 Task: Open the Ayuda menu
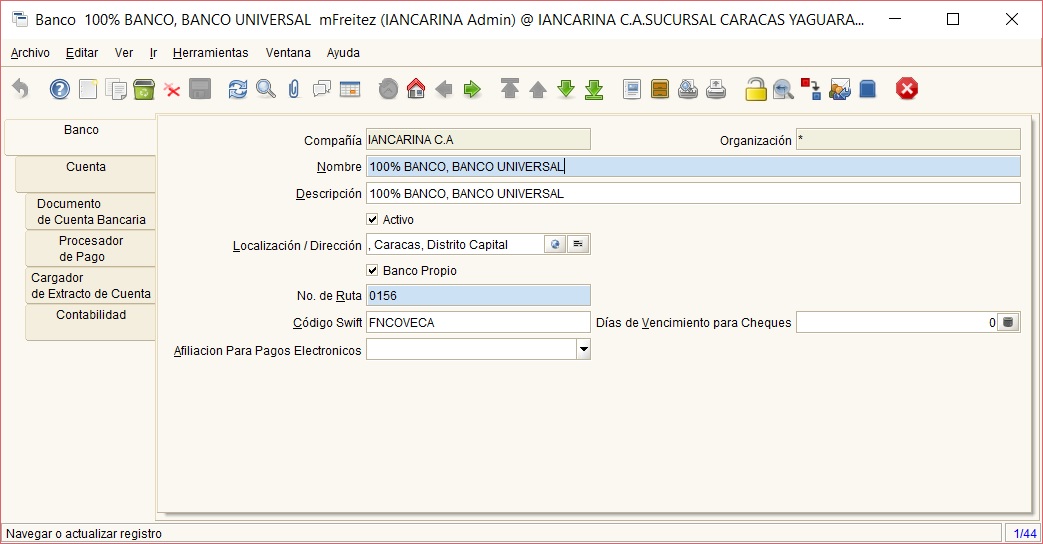coord(343,53)
